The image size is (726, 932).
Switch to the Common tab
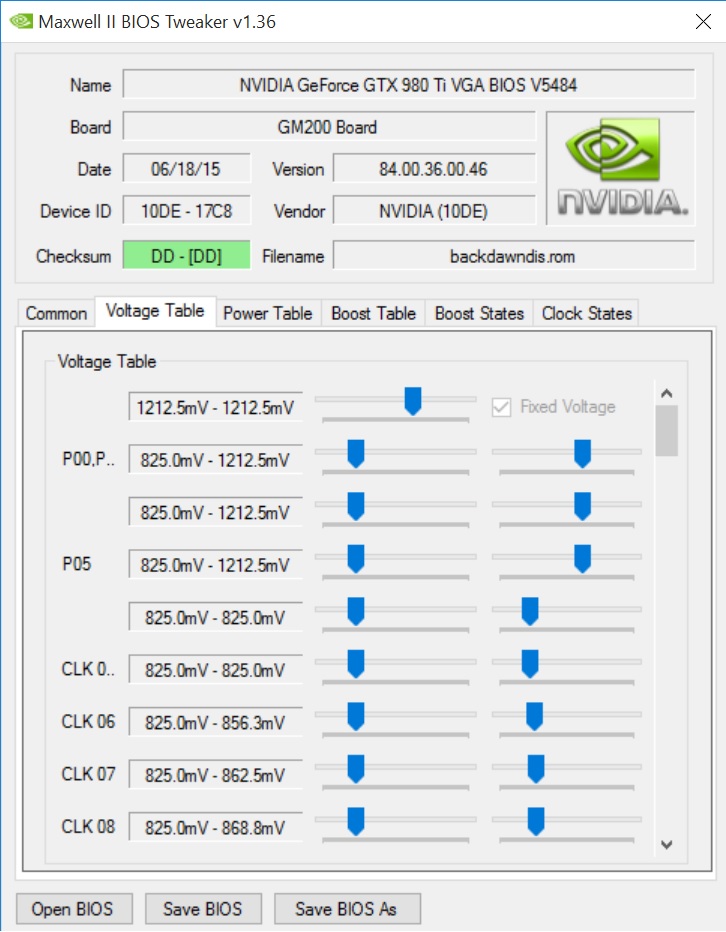pyautogui.click(x=56, y=313)
